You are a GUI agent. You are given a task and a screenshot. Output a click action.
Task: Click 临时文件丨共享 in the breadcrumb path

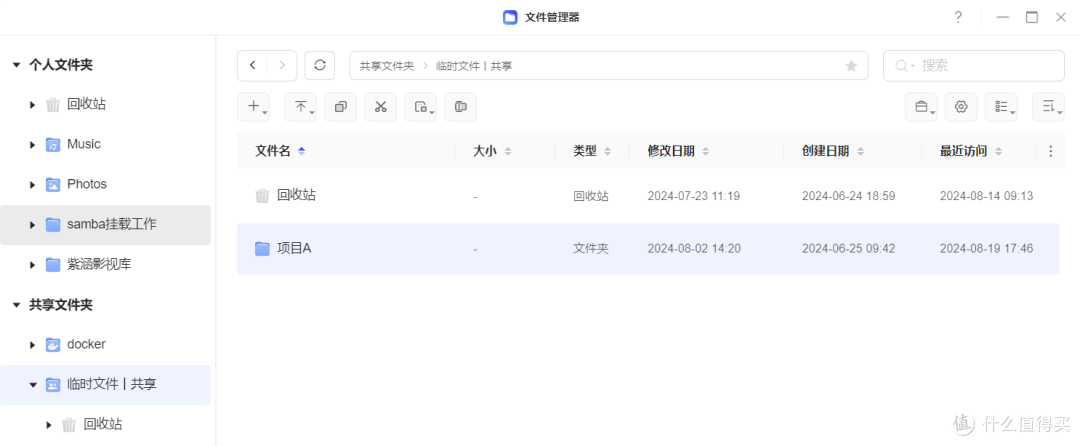tap(475, 66)
